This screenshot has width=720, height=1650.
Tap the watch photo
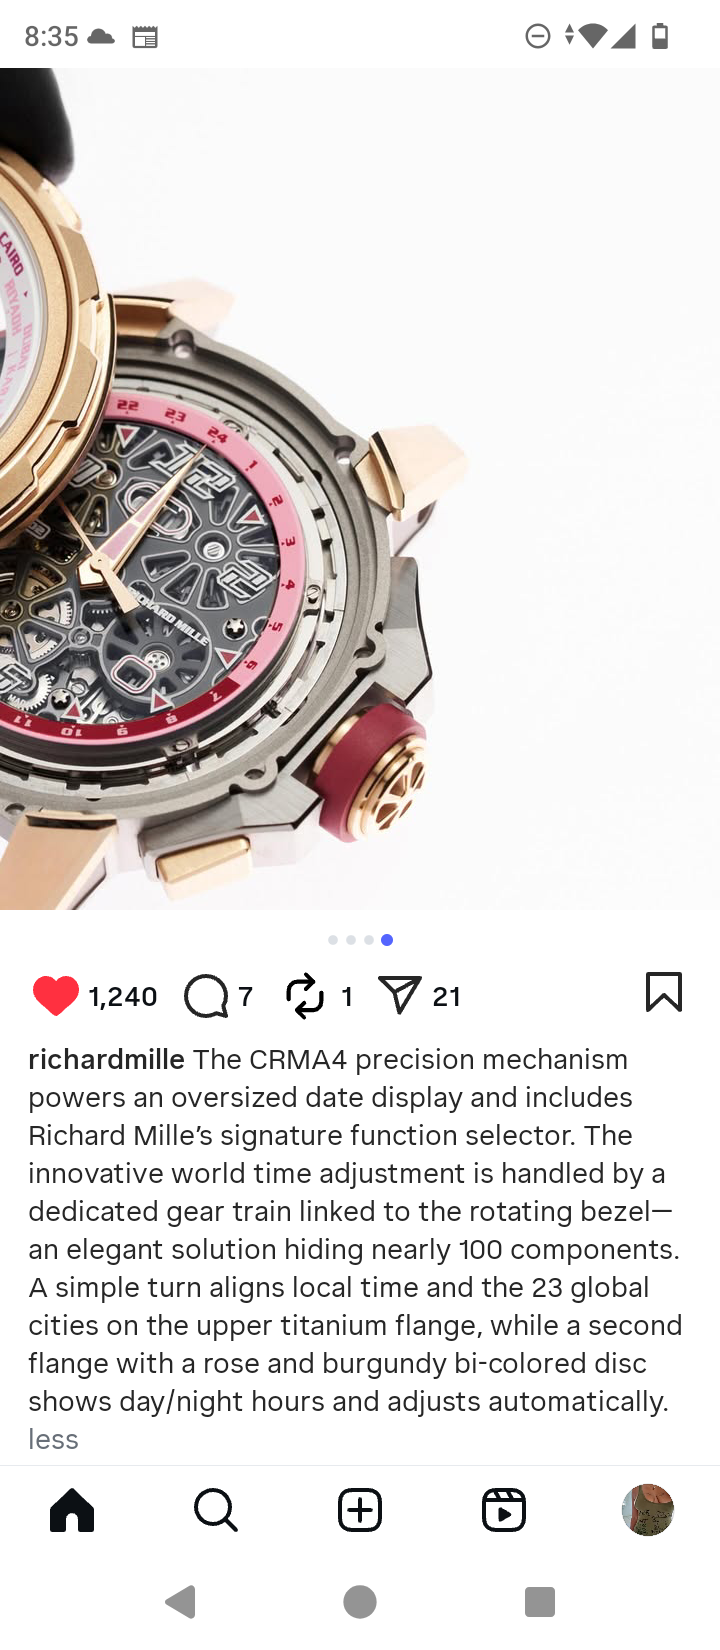pos(360,489)
